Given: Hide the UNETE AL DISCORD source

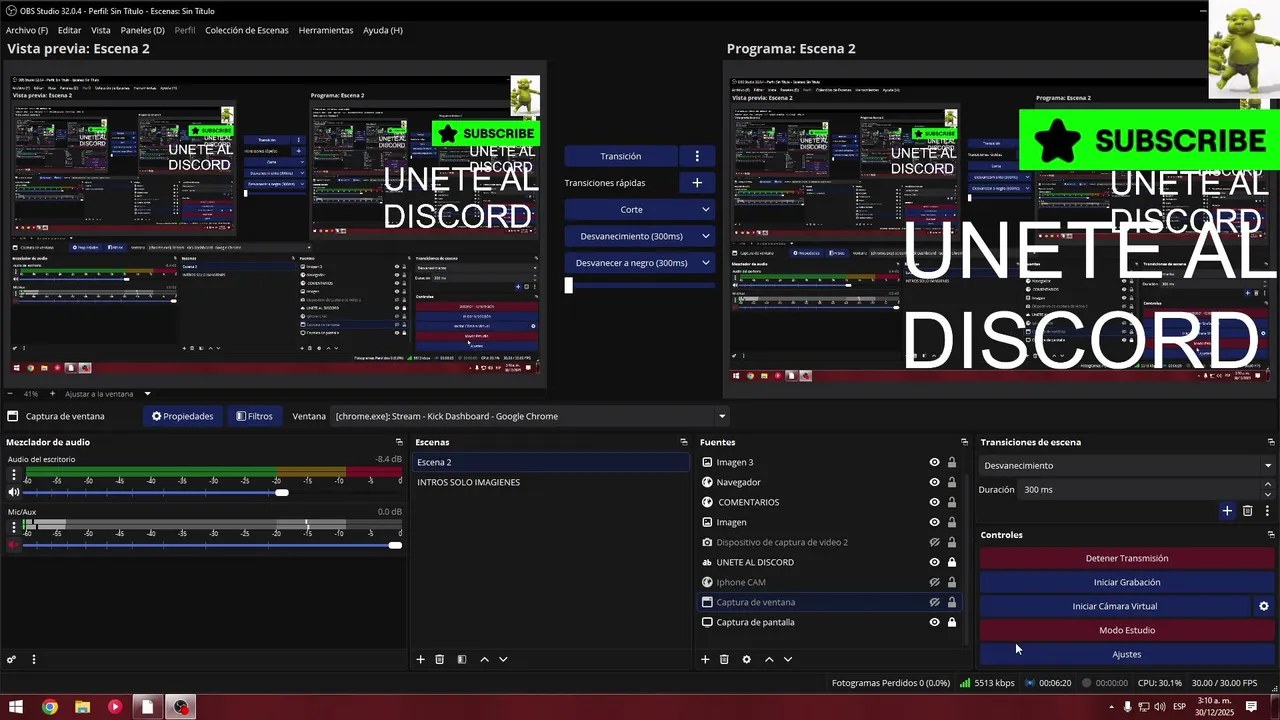Looking at the screenshot, I should click(934, 562).
